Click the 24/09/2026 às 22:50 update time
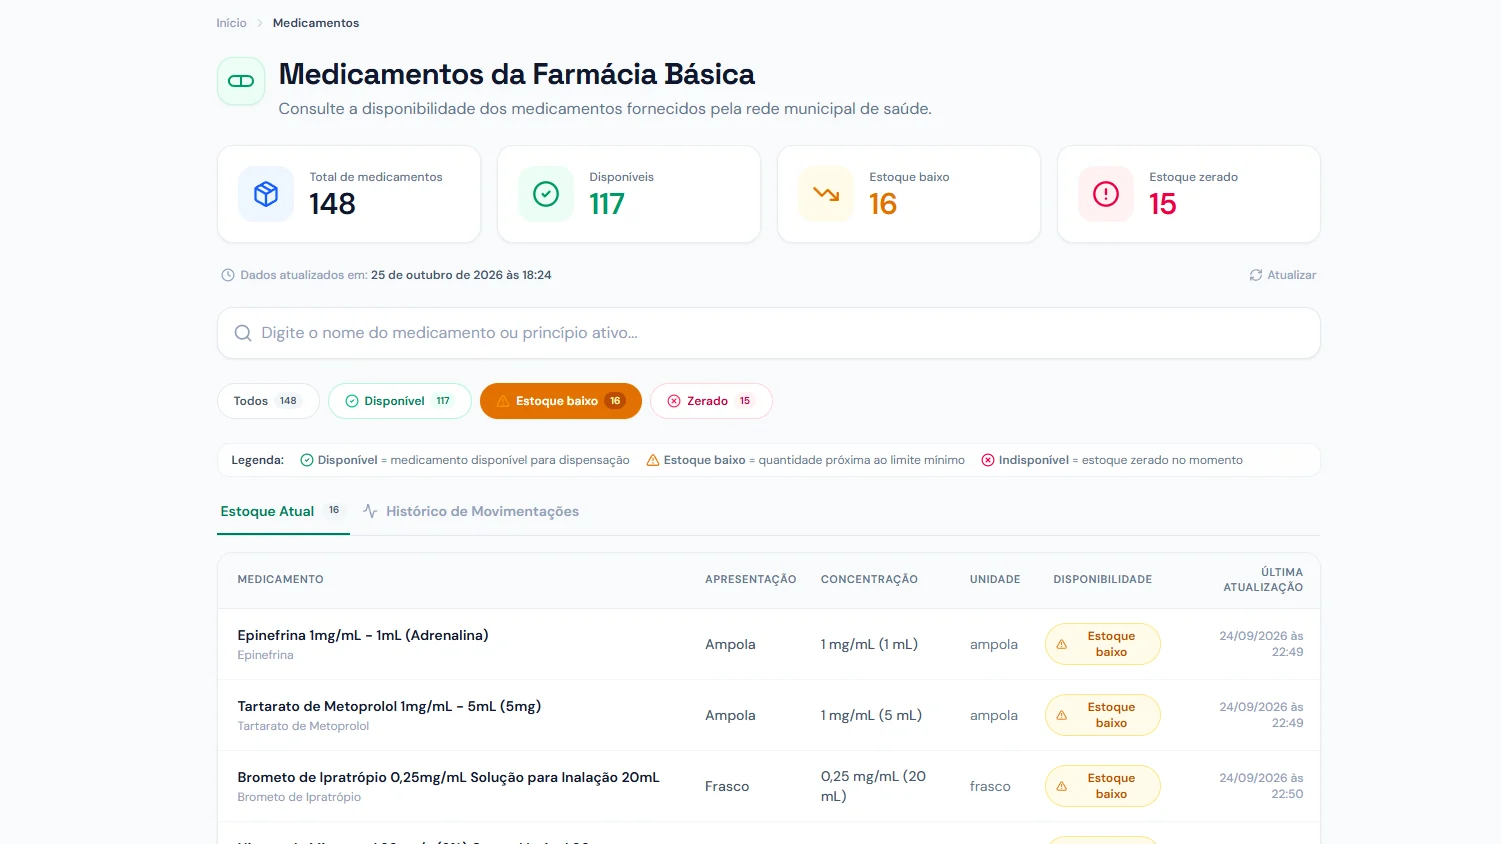Viewport: 1501px width, 844px height. pyautogui.click(x=1261, y=786)
